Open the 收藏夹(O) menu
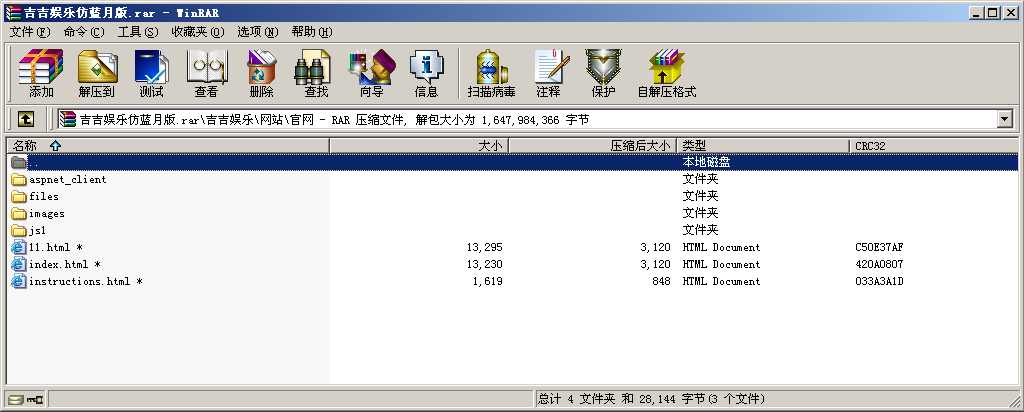This screenshot has height=412, width=1024. pyautogui.click(x=197, y=32)
